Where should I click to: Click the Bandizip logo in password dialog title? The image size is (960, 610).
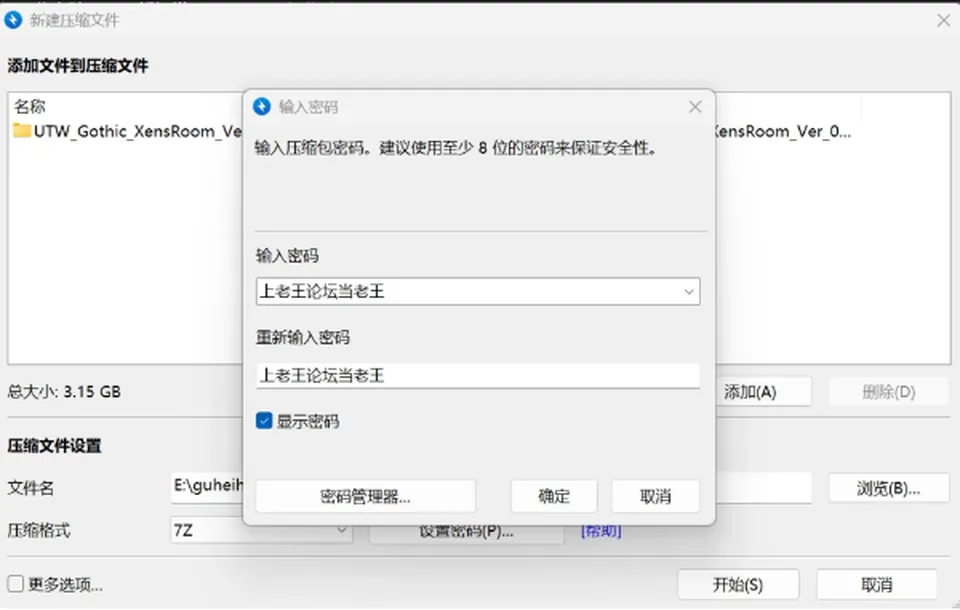coord(262,107)
